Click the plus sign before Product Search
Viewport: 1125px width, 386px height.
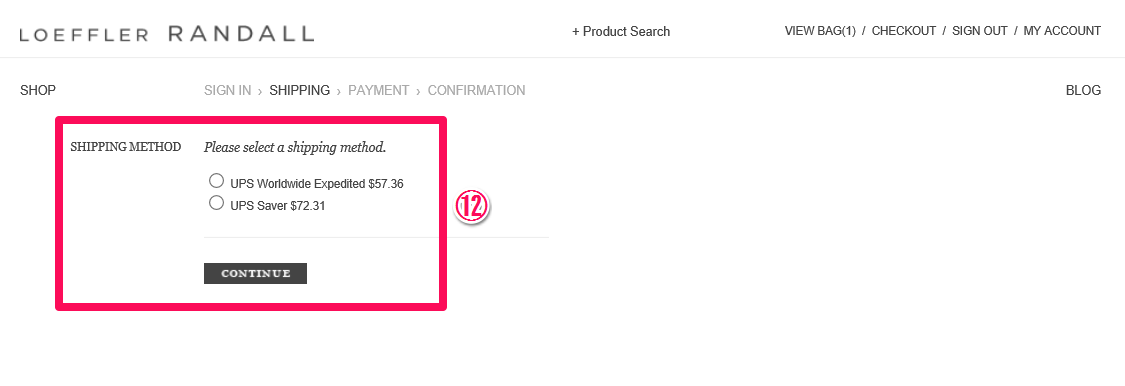pos(575,32)
